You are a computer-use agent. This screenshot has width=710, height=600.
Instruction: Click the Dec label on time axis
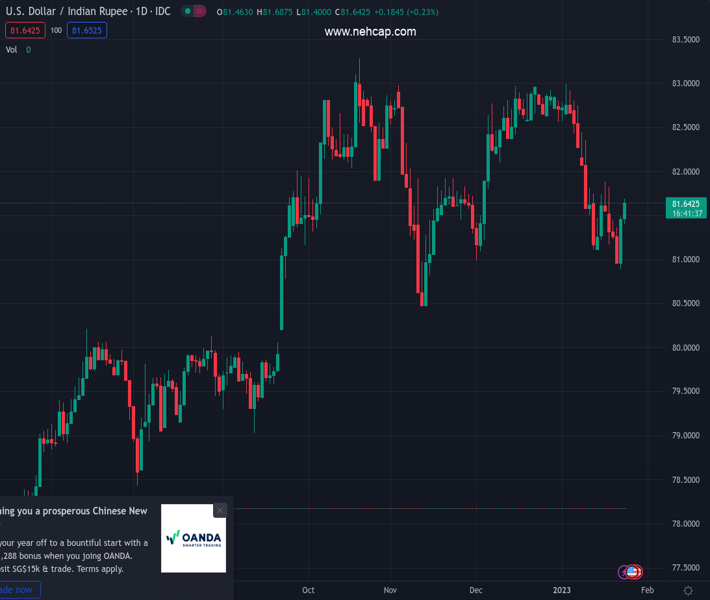[475, 590]
